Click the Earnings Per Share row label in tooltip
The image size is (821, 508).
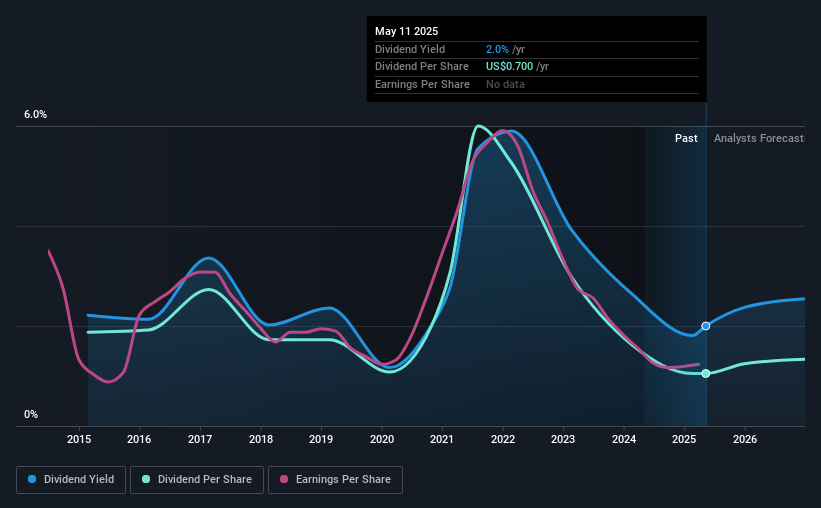pyautogui.click(x=422, y=84)
